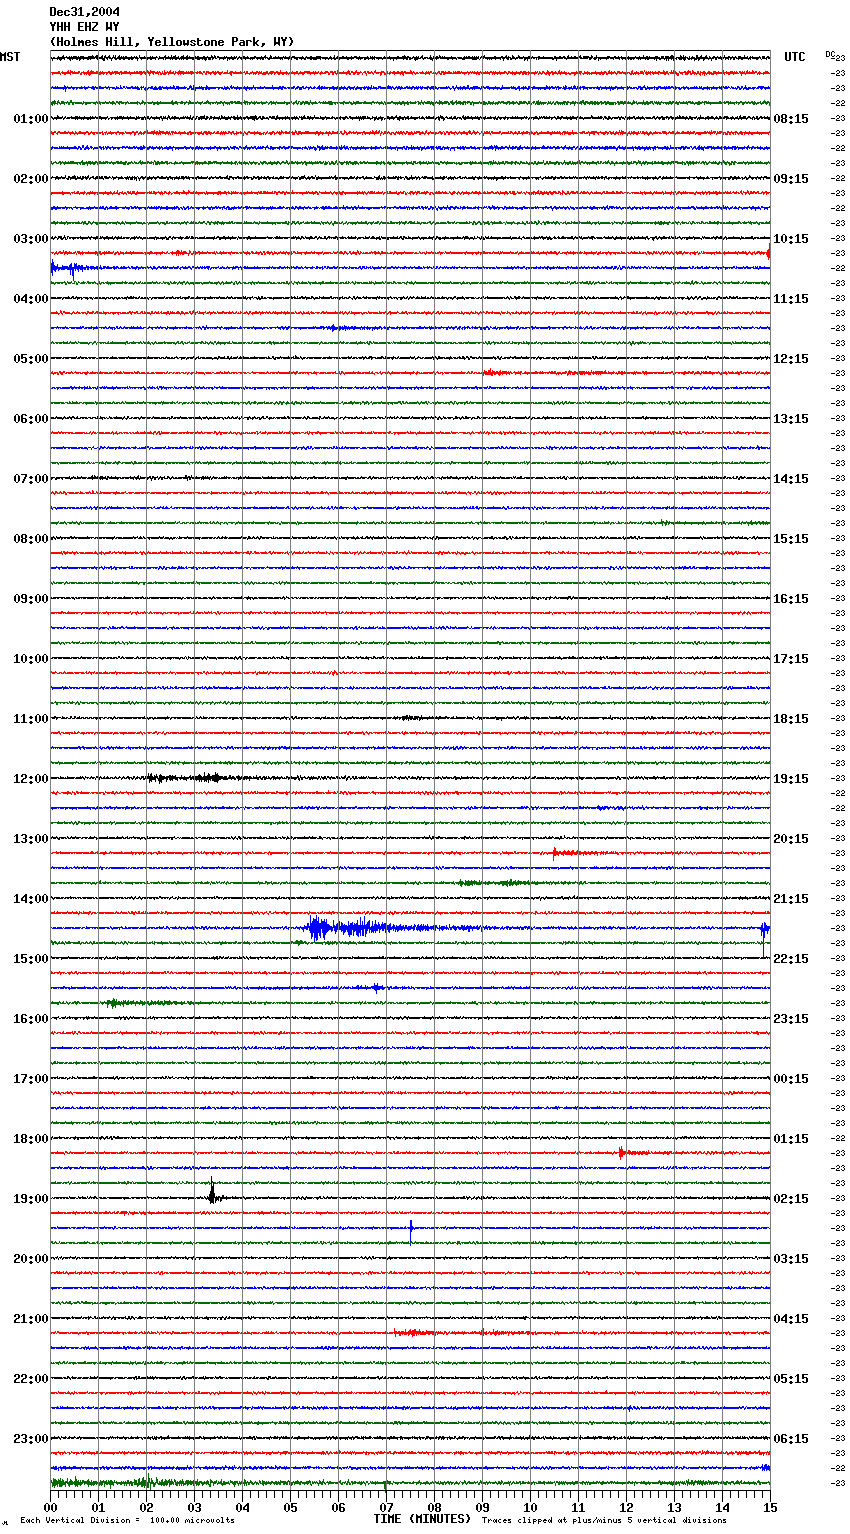
Task: Click the "17:00" MST row label
Action: [x=31, y=1079]
